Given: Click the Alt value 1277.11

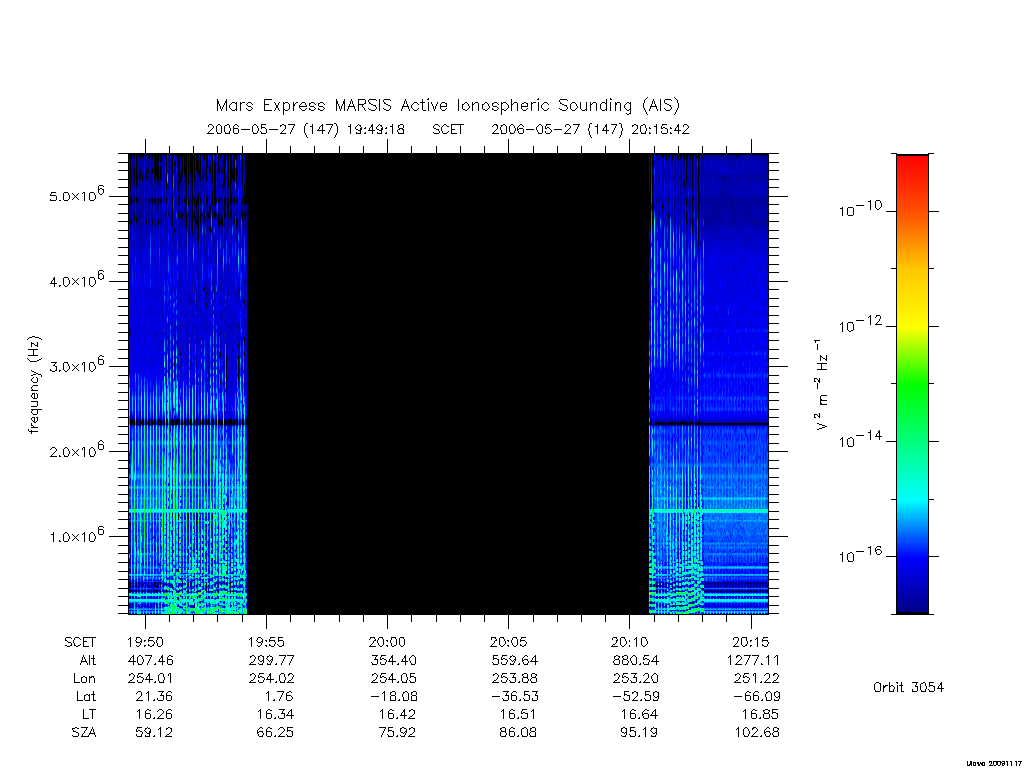Looking at the screenshot, I should click(753, 660).
